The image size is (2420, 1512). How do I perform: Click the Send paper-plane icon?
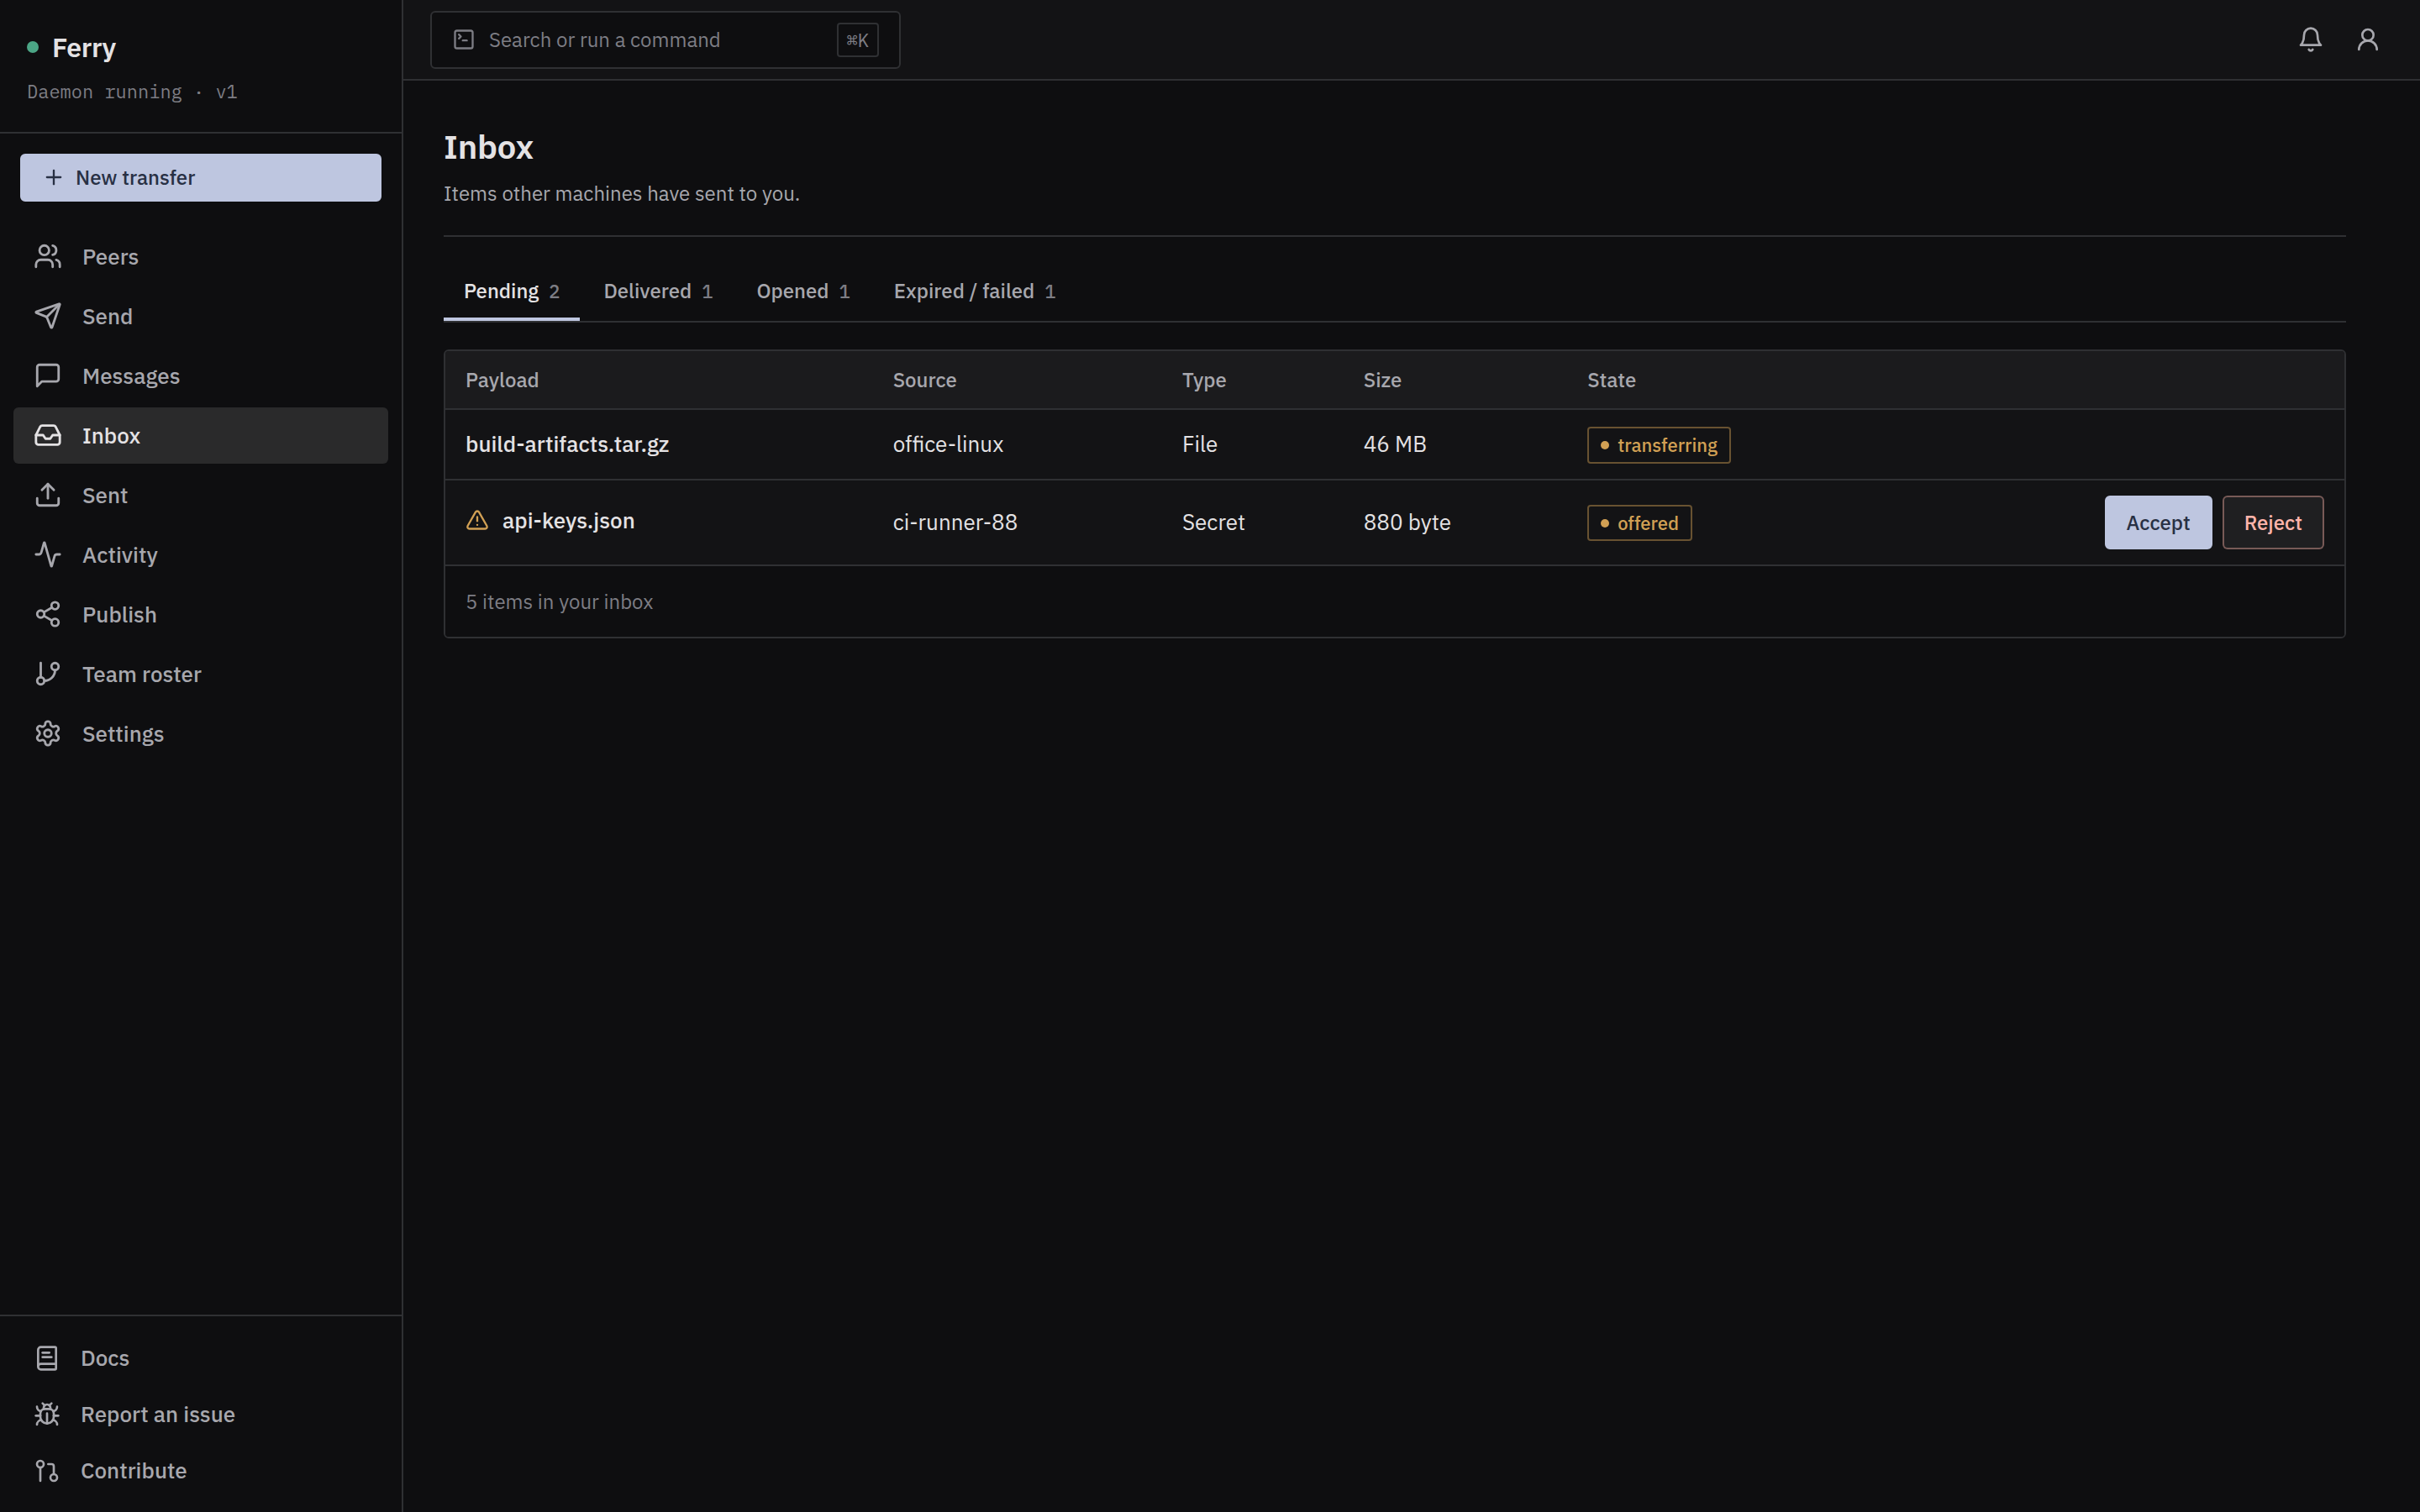coord(48,316)
